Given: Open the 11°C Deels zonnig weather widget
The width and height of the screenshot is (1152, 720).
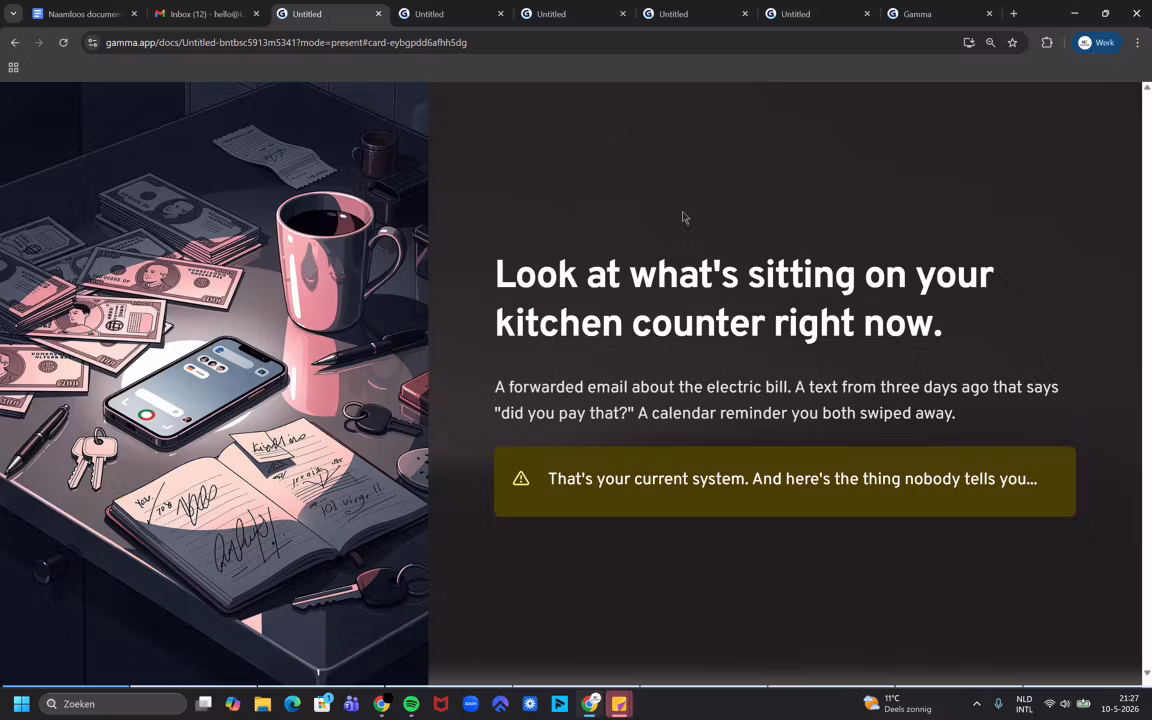Looking at the screenshot, I should coord(898,704).
